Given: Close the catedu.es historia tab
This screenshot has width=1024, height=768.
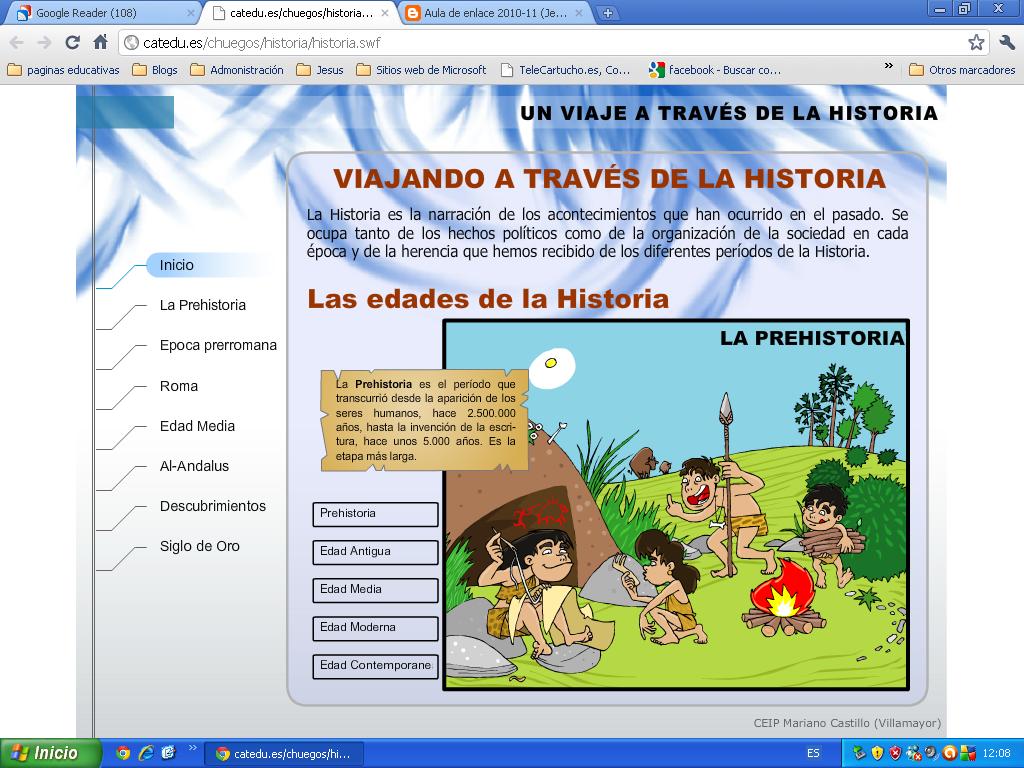Looking at the screenshot, I should click(x=385, y=12).
